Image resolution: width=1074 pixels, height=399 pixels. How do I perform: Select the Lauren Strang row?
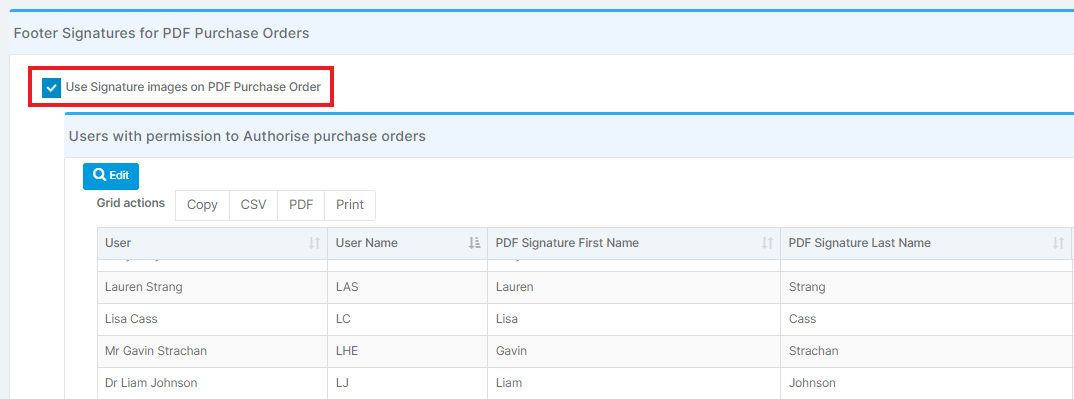(x=585, y=287)
